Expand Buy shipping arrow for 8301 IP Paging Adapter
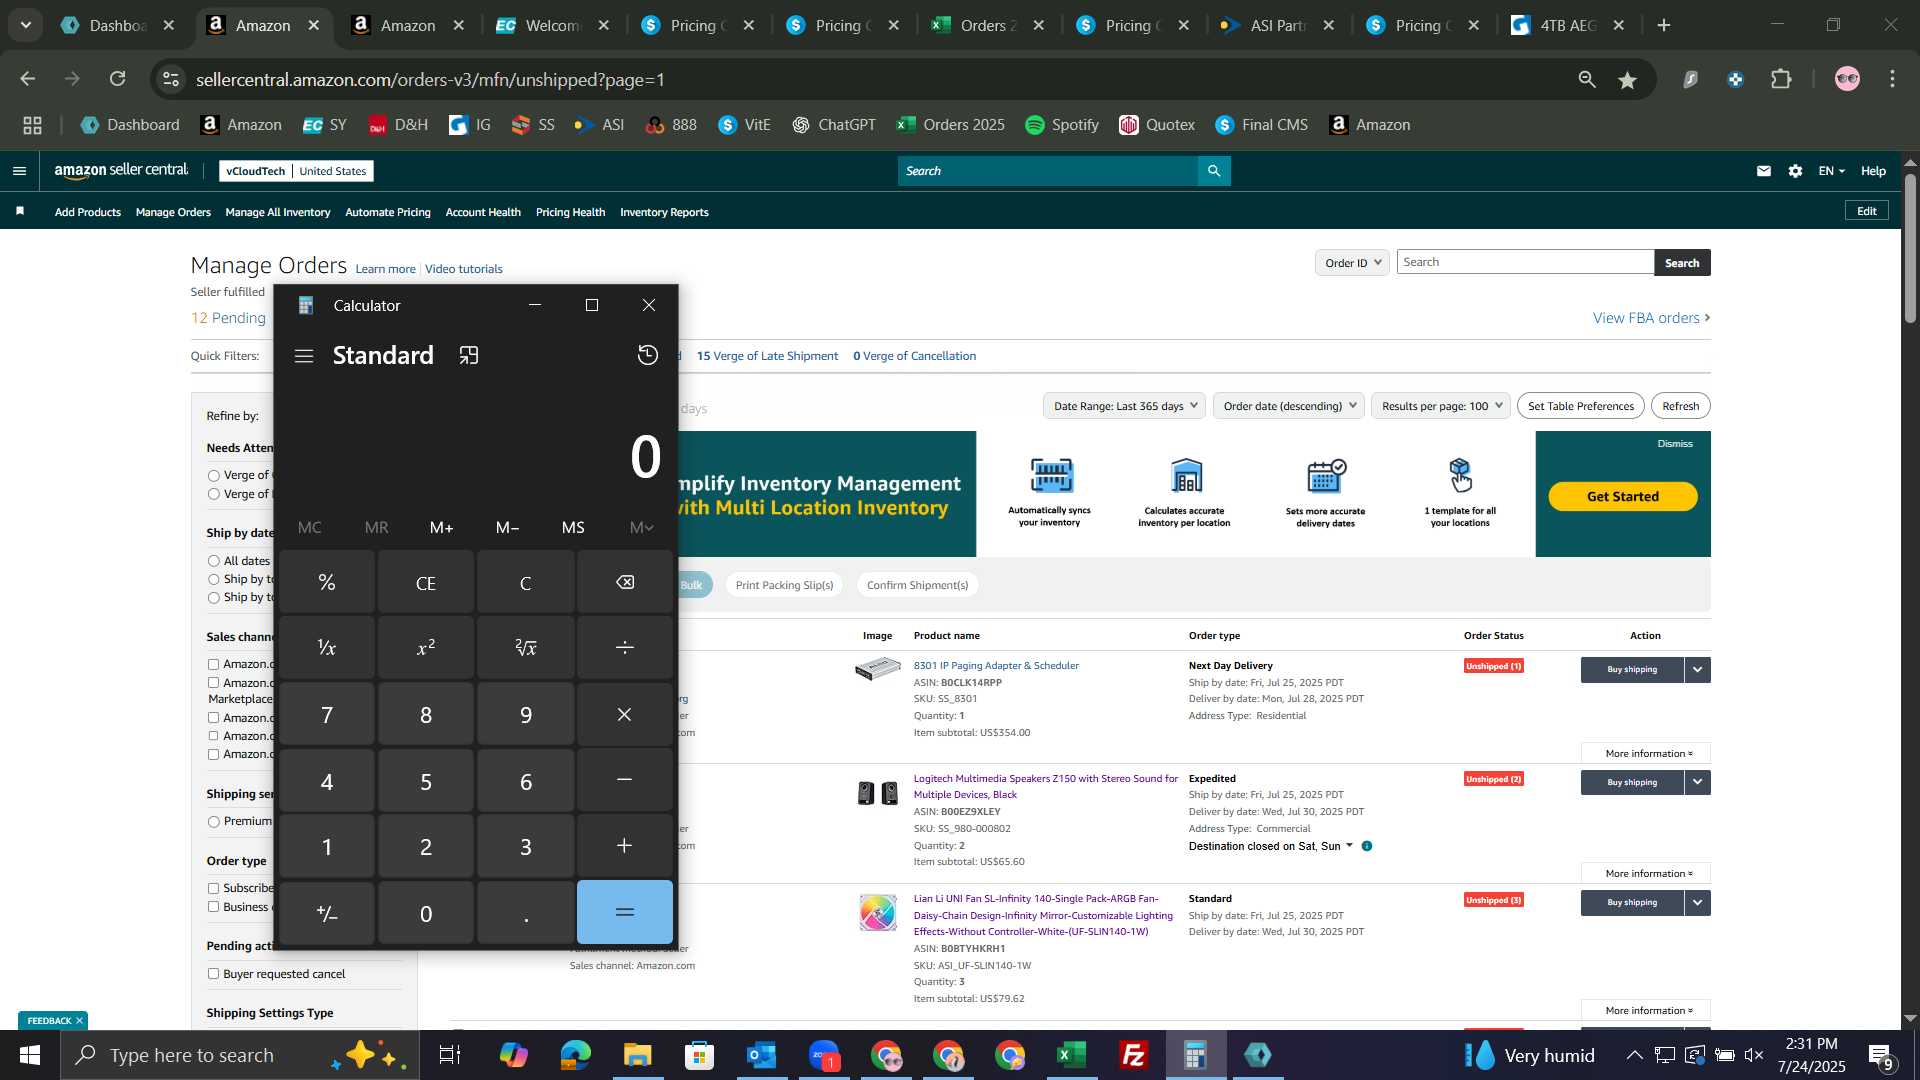1920x1080 pixels. tap(1698, 670)
